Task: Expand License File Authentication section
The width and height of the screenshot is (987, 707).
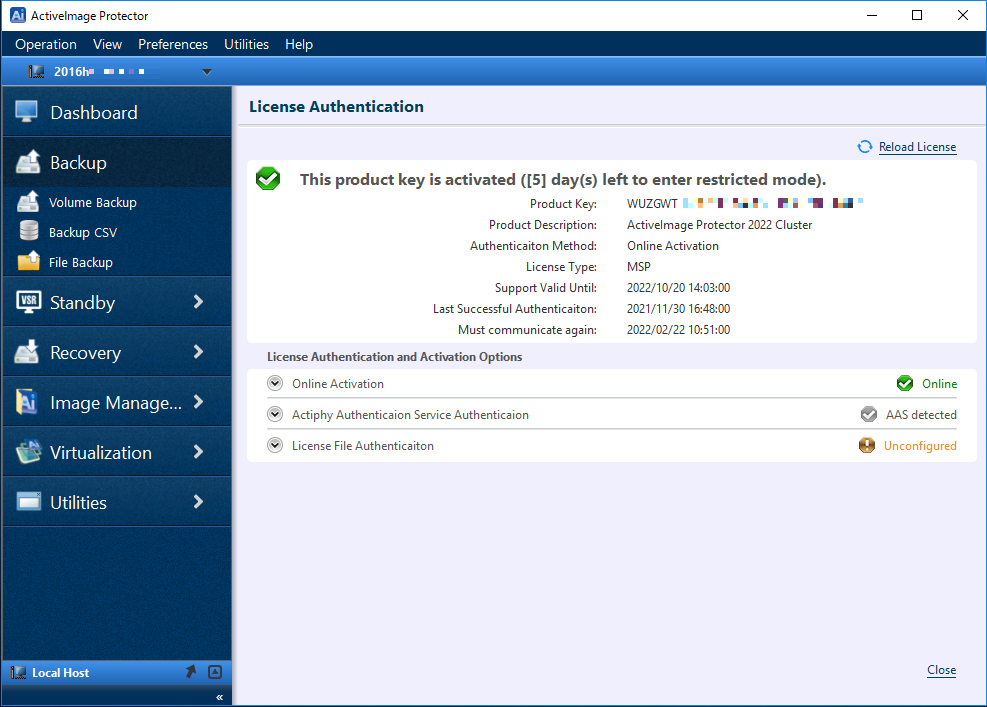Action: tap(275, 445)
